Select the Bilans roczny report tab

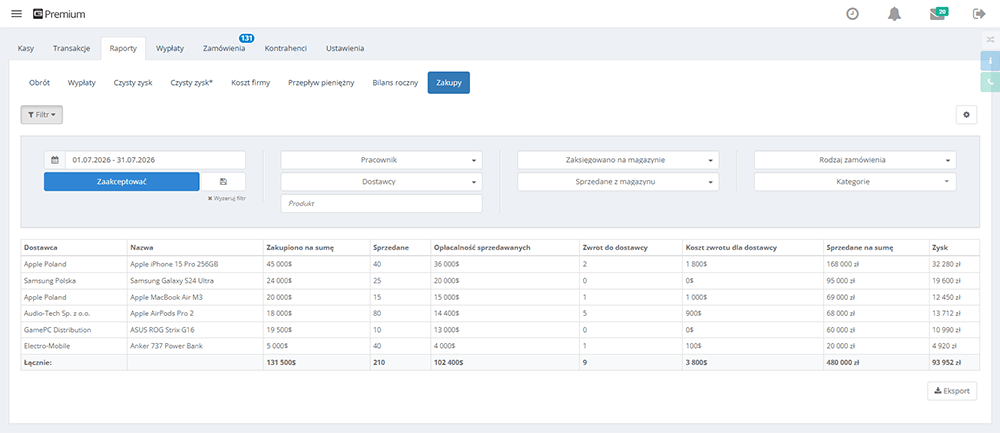[x=395, y=83]
